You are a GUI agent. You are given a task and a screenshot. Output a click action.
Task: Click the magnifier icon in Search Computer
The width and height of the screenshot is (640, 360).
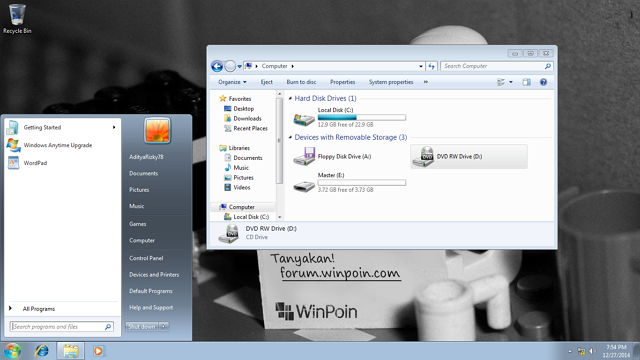[x=548, y=66]
